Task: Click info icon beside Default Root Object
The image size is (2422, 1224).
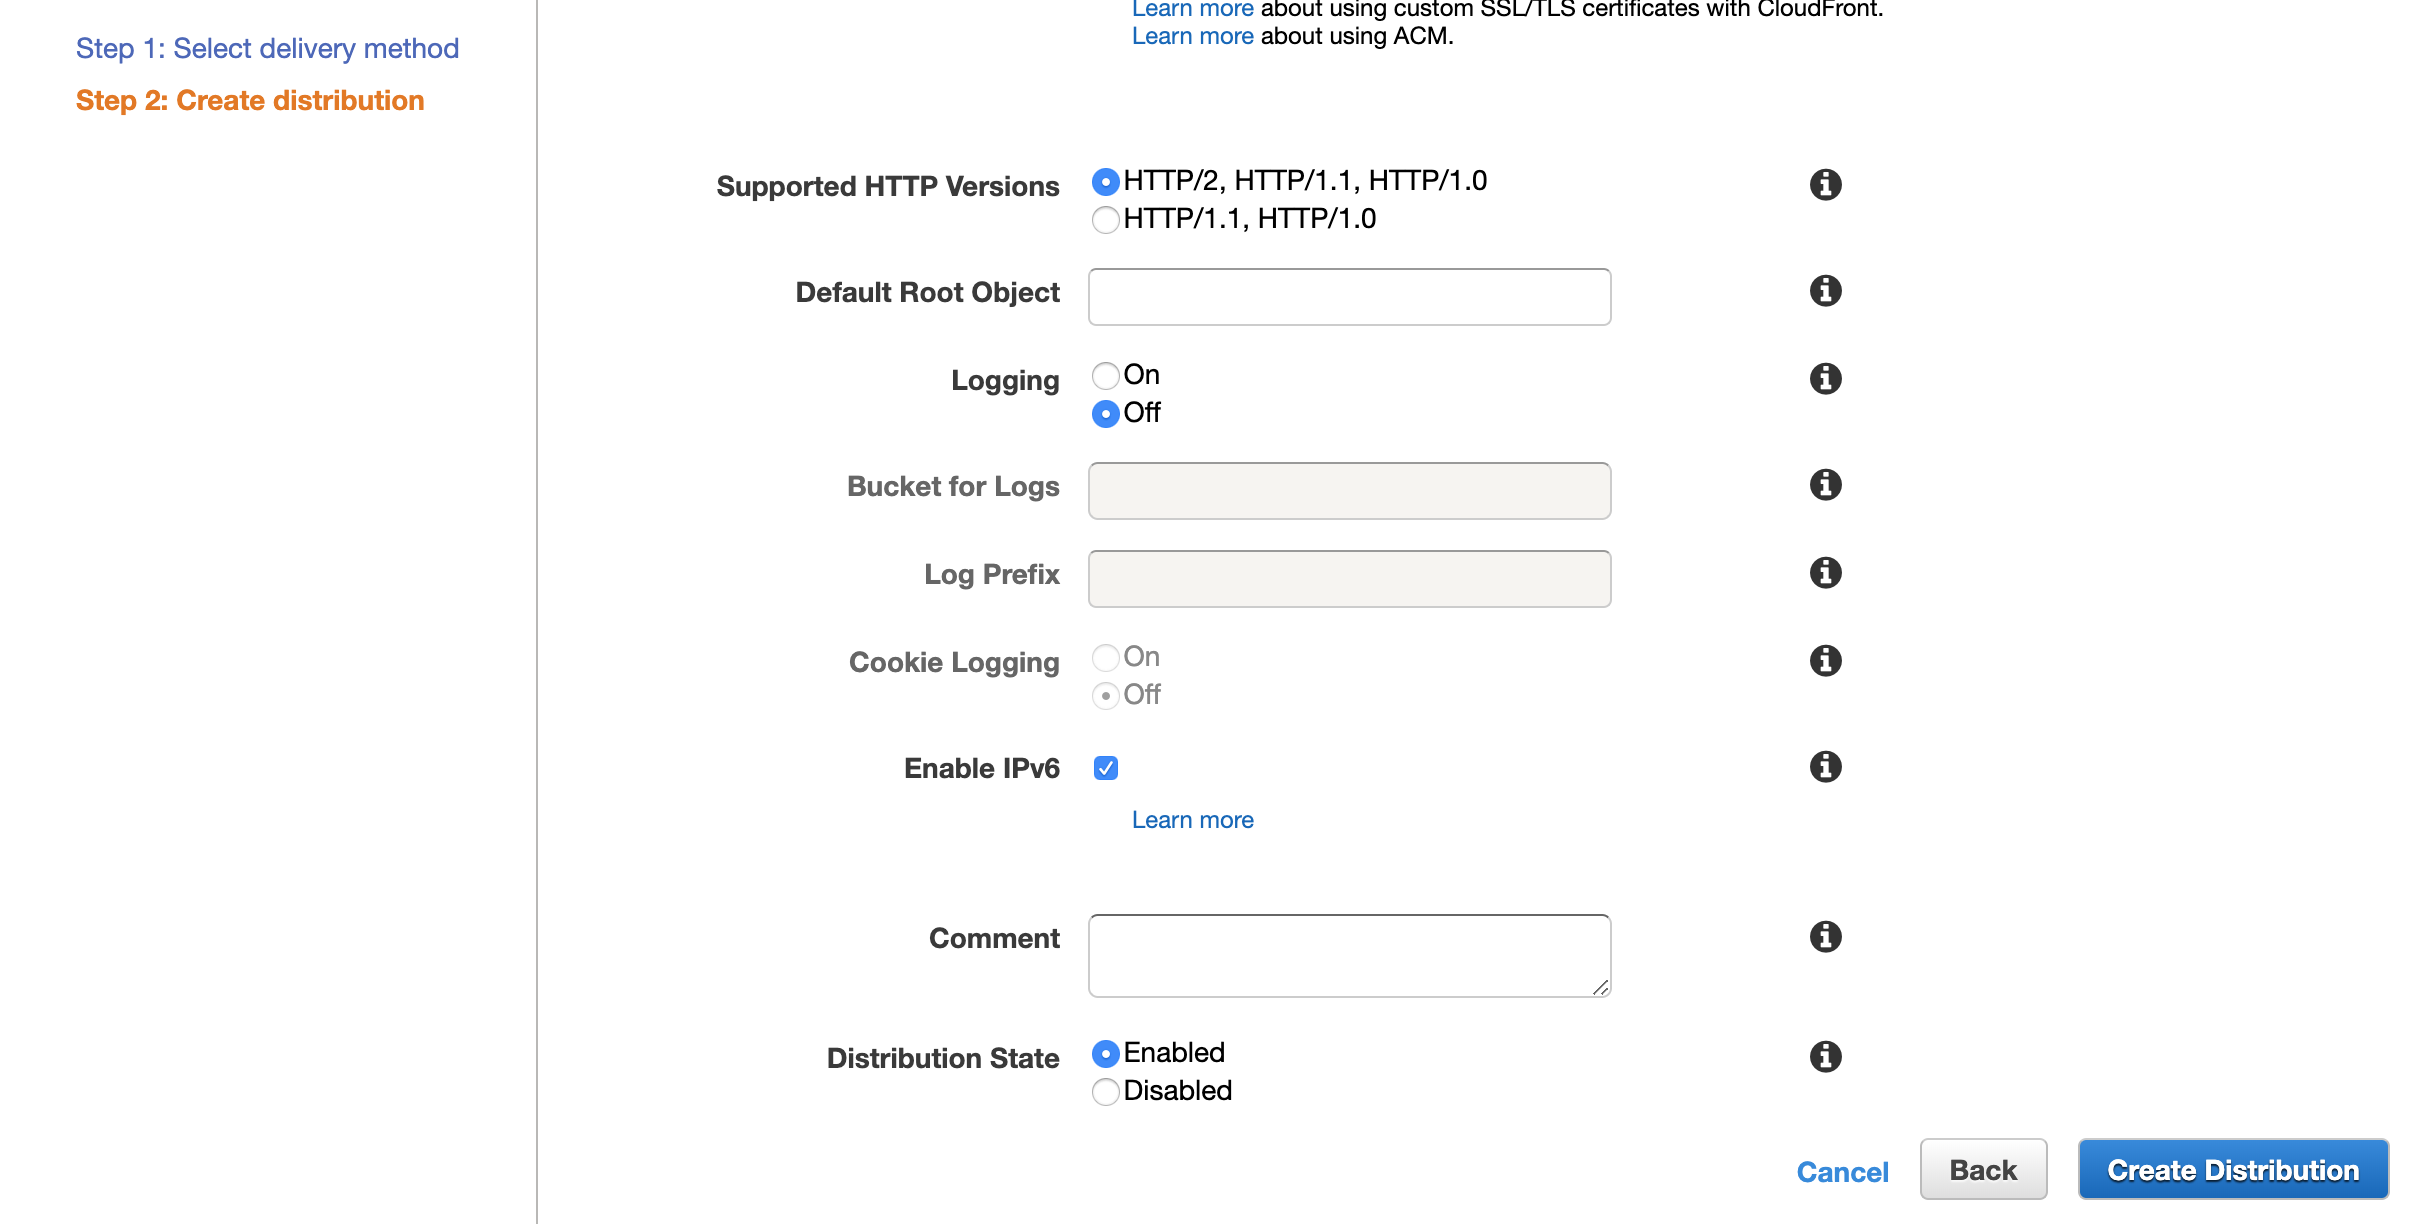Action: point(1825,291)
